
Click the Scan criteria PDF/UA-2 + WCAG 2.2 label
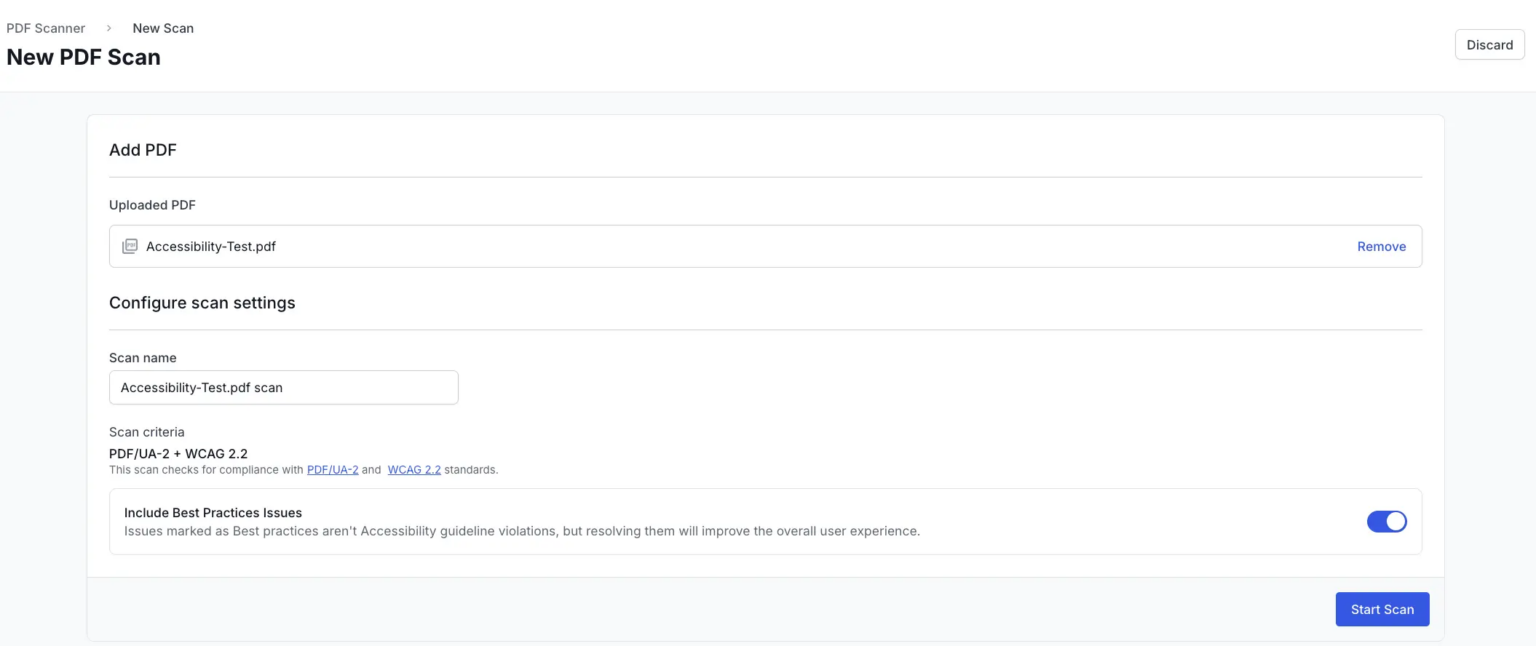tap(178, 453)
